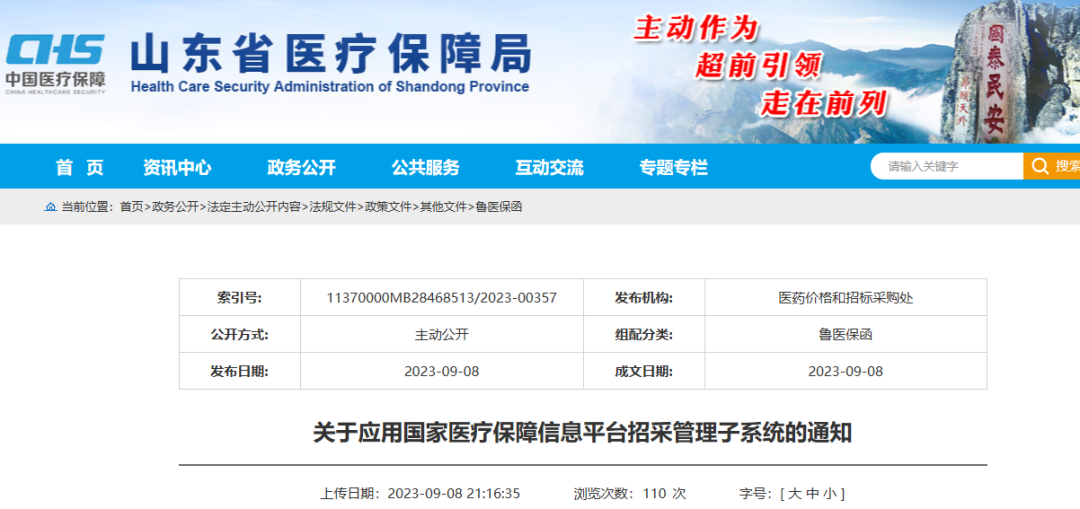The height and width of the screenshot is (509, 1080).
Task: Open the 资讯中心 navigation menu
Action: click(x=177, y=167)
